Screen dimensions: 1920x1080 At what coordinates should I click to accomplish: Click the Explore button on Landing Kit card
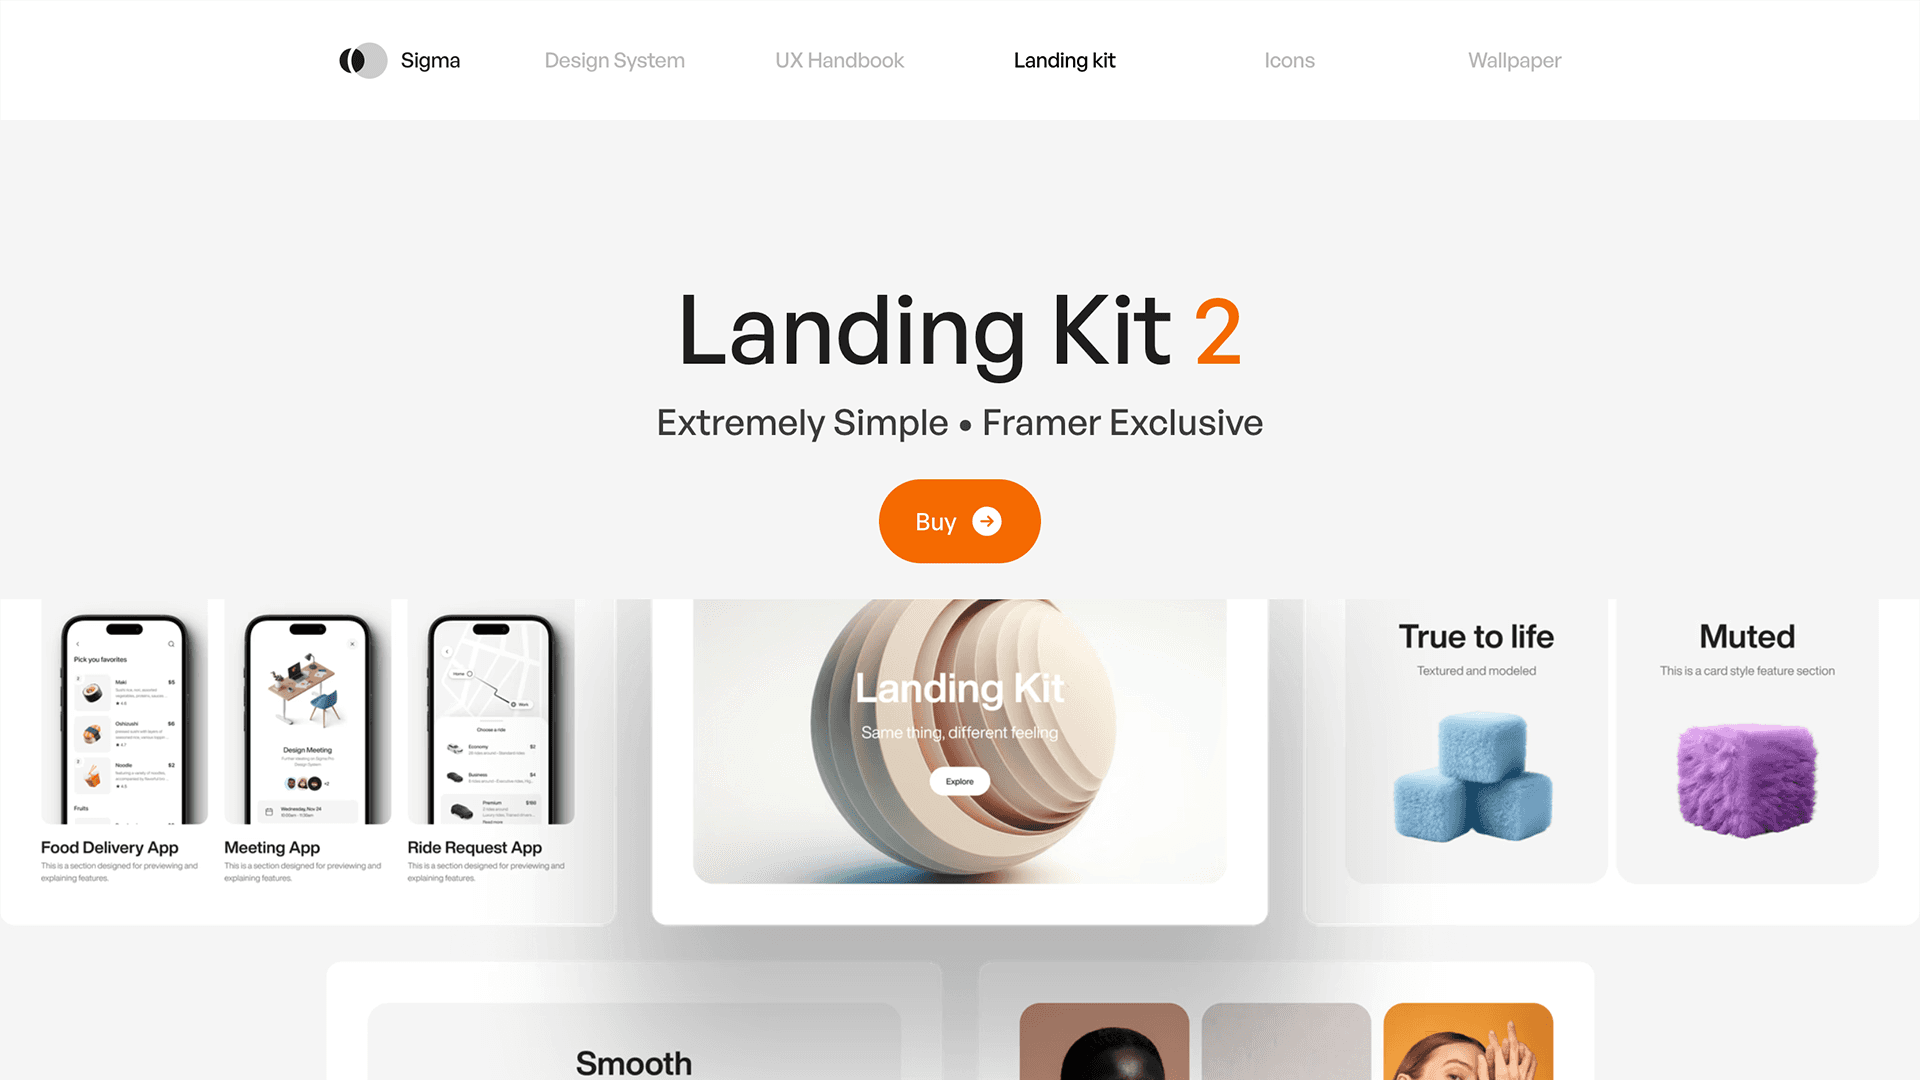pos(960,779)
